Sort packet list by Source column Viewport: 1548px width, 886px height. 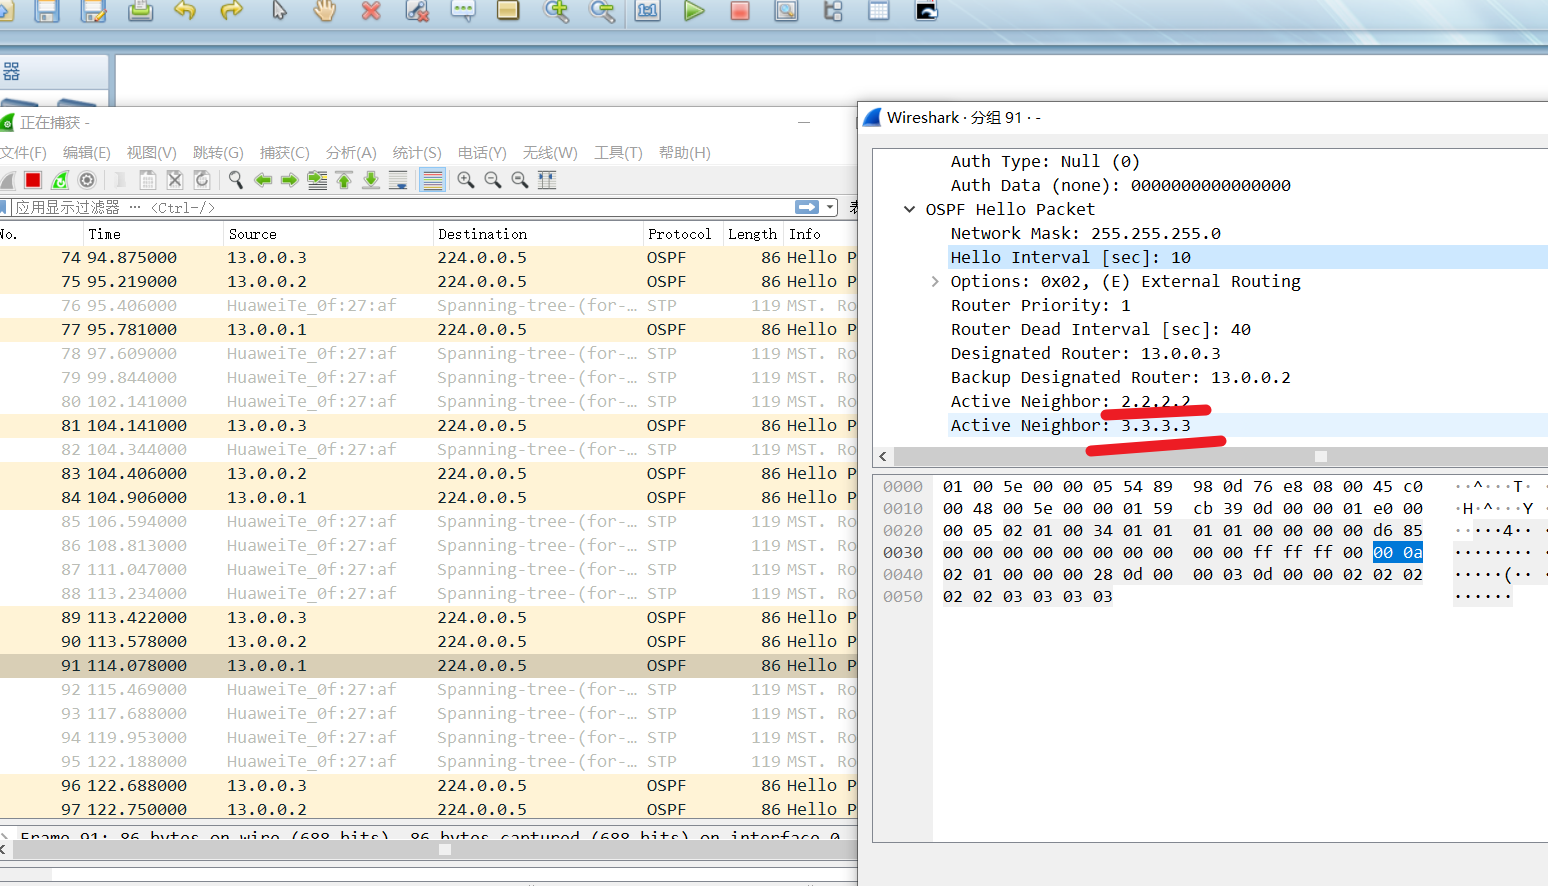328,234
